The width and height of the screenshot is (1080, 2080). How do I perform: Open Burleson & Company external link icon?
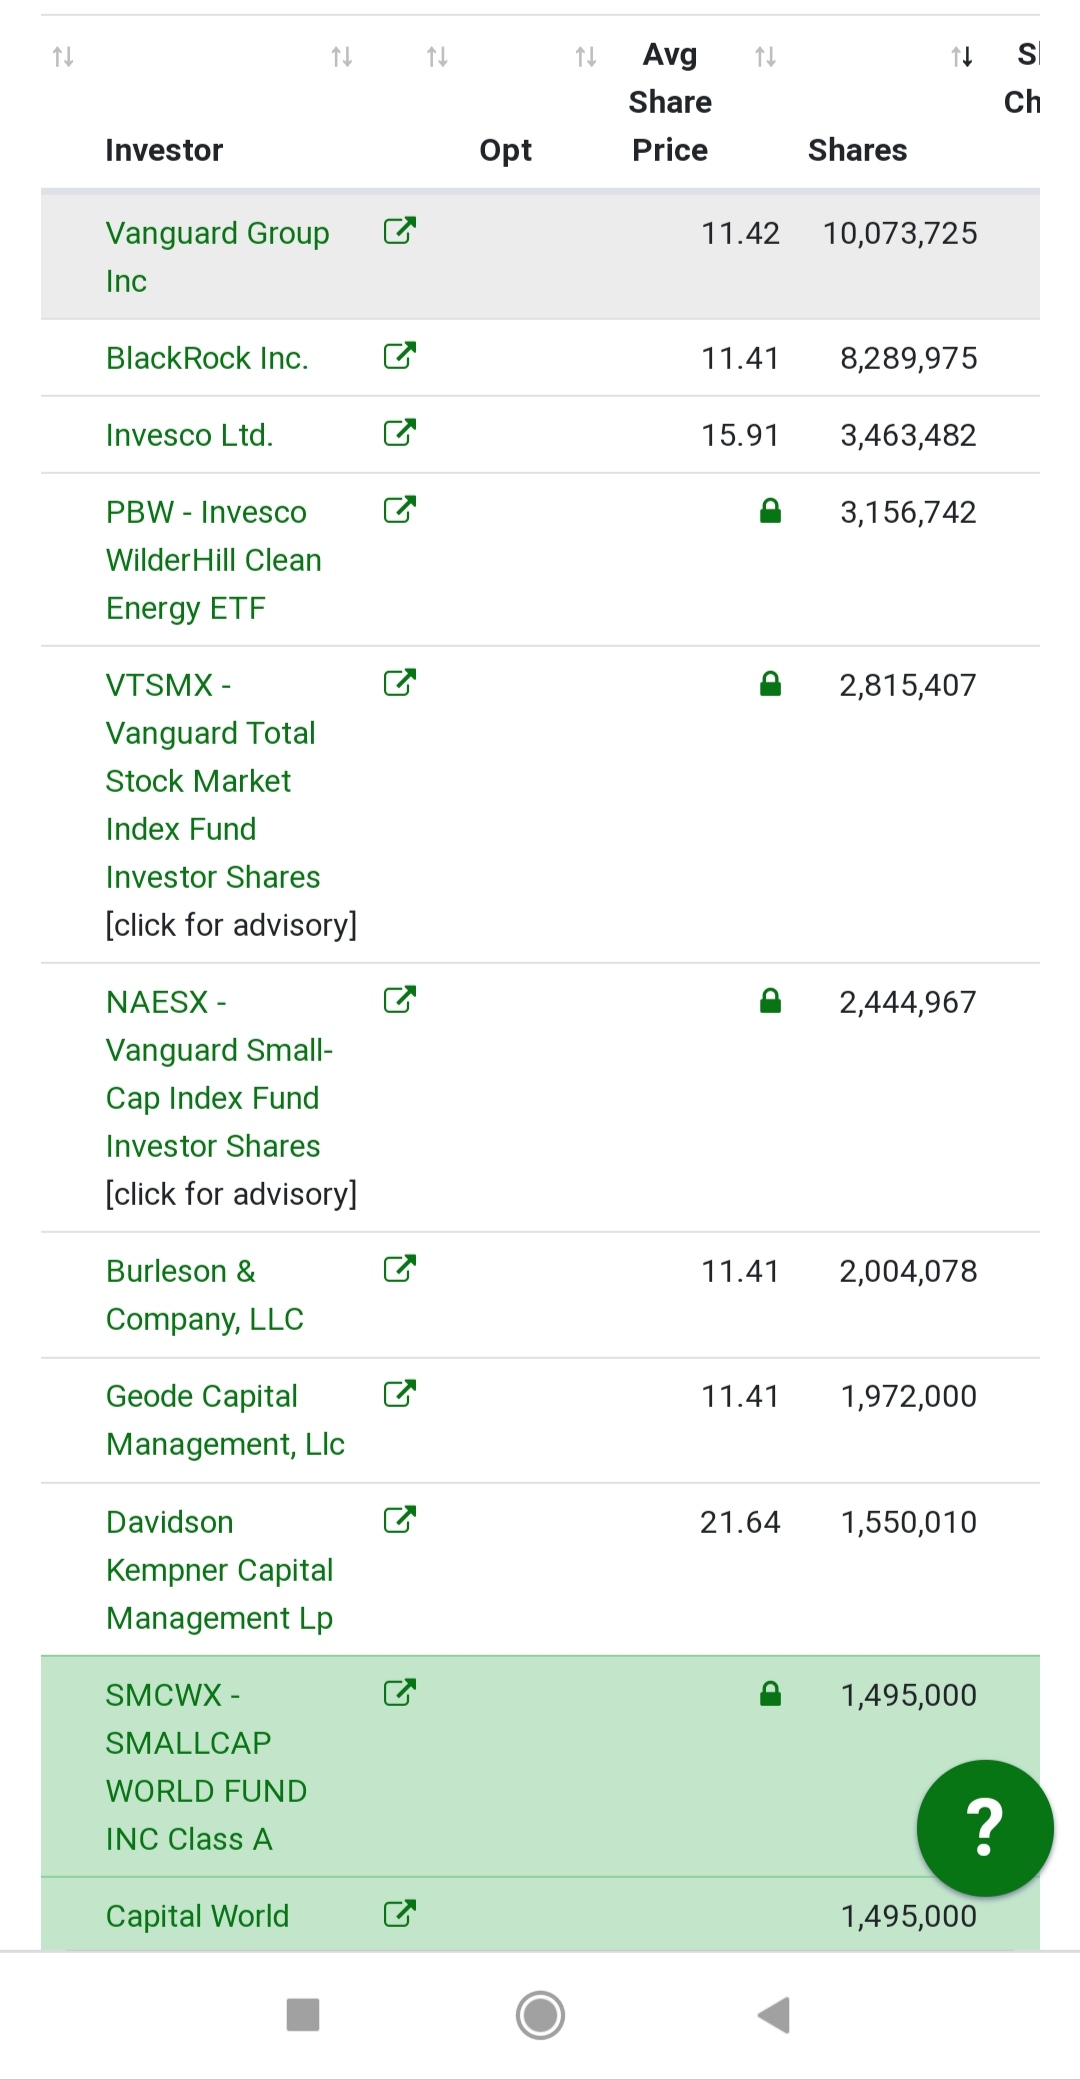point(399,1268)
